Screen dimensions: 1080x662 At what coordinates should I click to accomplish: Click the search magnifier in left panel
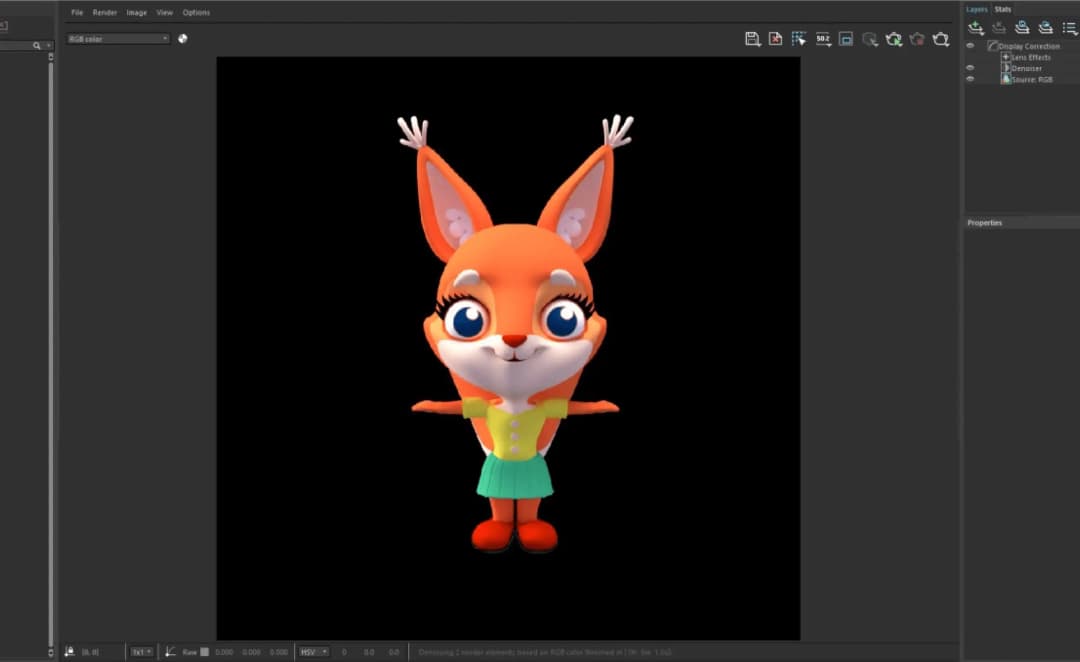[x=37, y=46]
